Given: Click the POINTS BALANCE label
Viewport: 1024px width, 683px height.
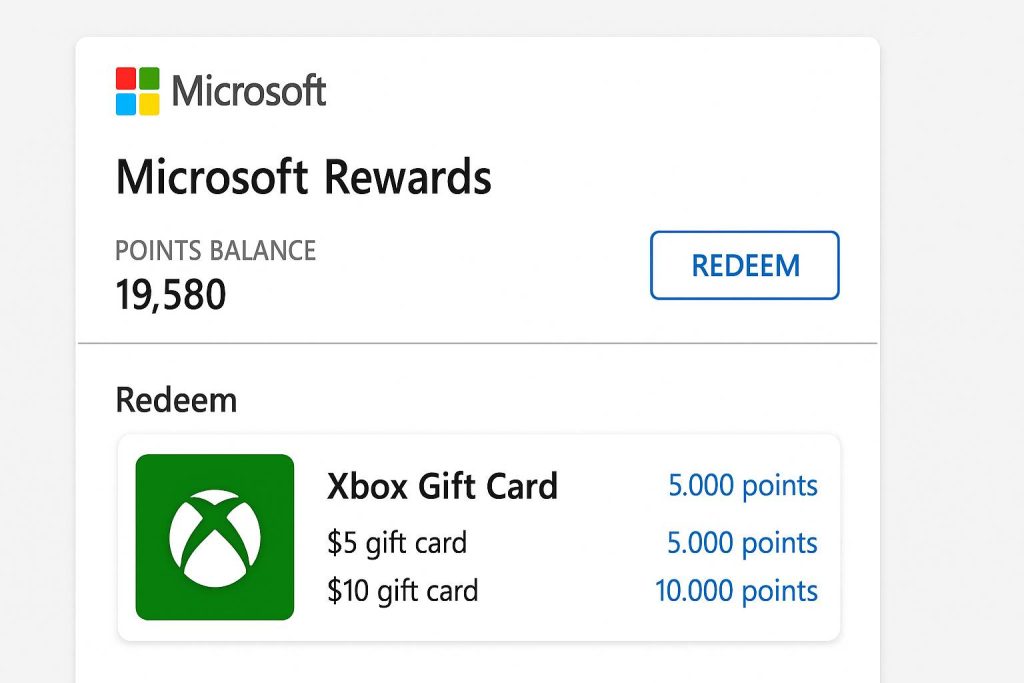Looking at the screenshot, I should [x=215, y=250].
